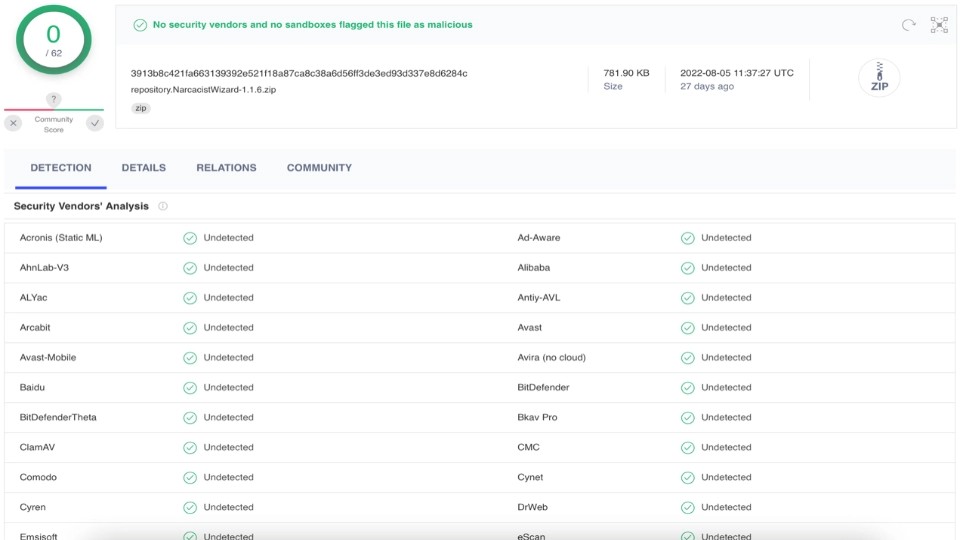960x540 pixels.
Task: Click the ClamAV vendor name
Action: coord(37,448)
